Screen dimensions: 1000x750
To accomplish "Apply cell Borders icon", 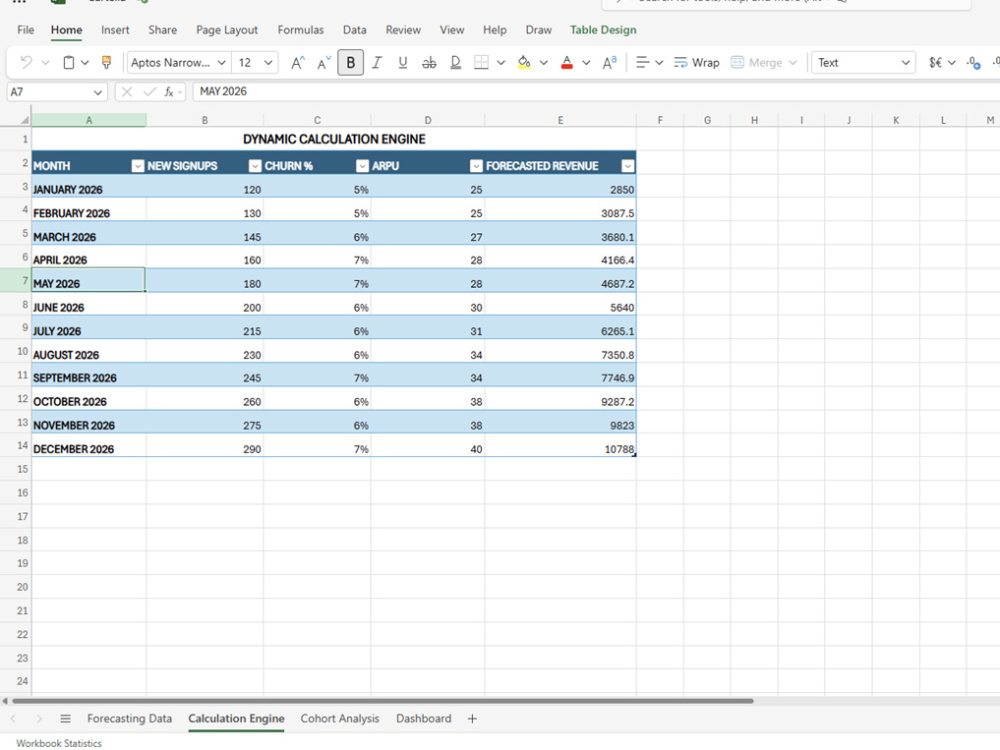I will [x=482, y=62].
